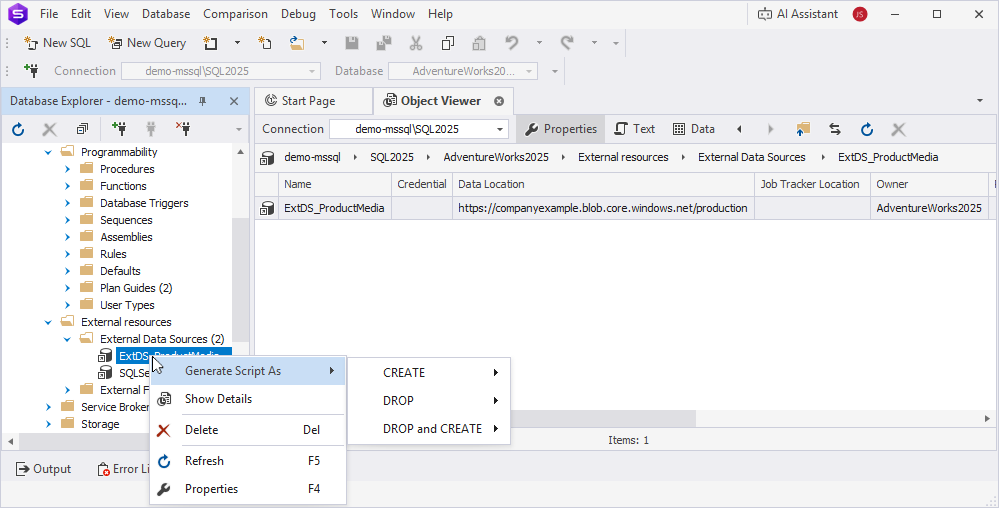
Task: Collapse the External resources node
Action: pos(48,322)
